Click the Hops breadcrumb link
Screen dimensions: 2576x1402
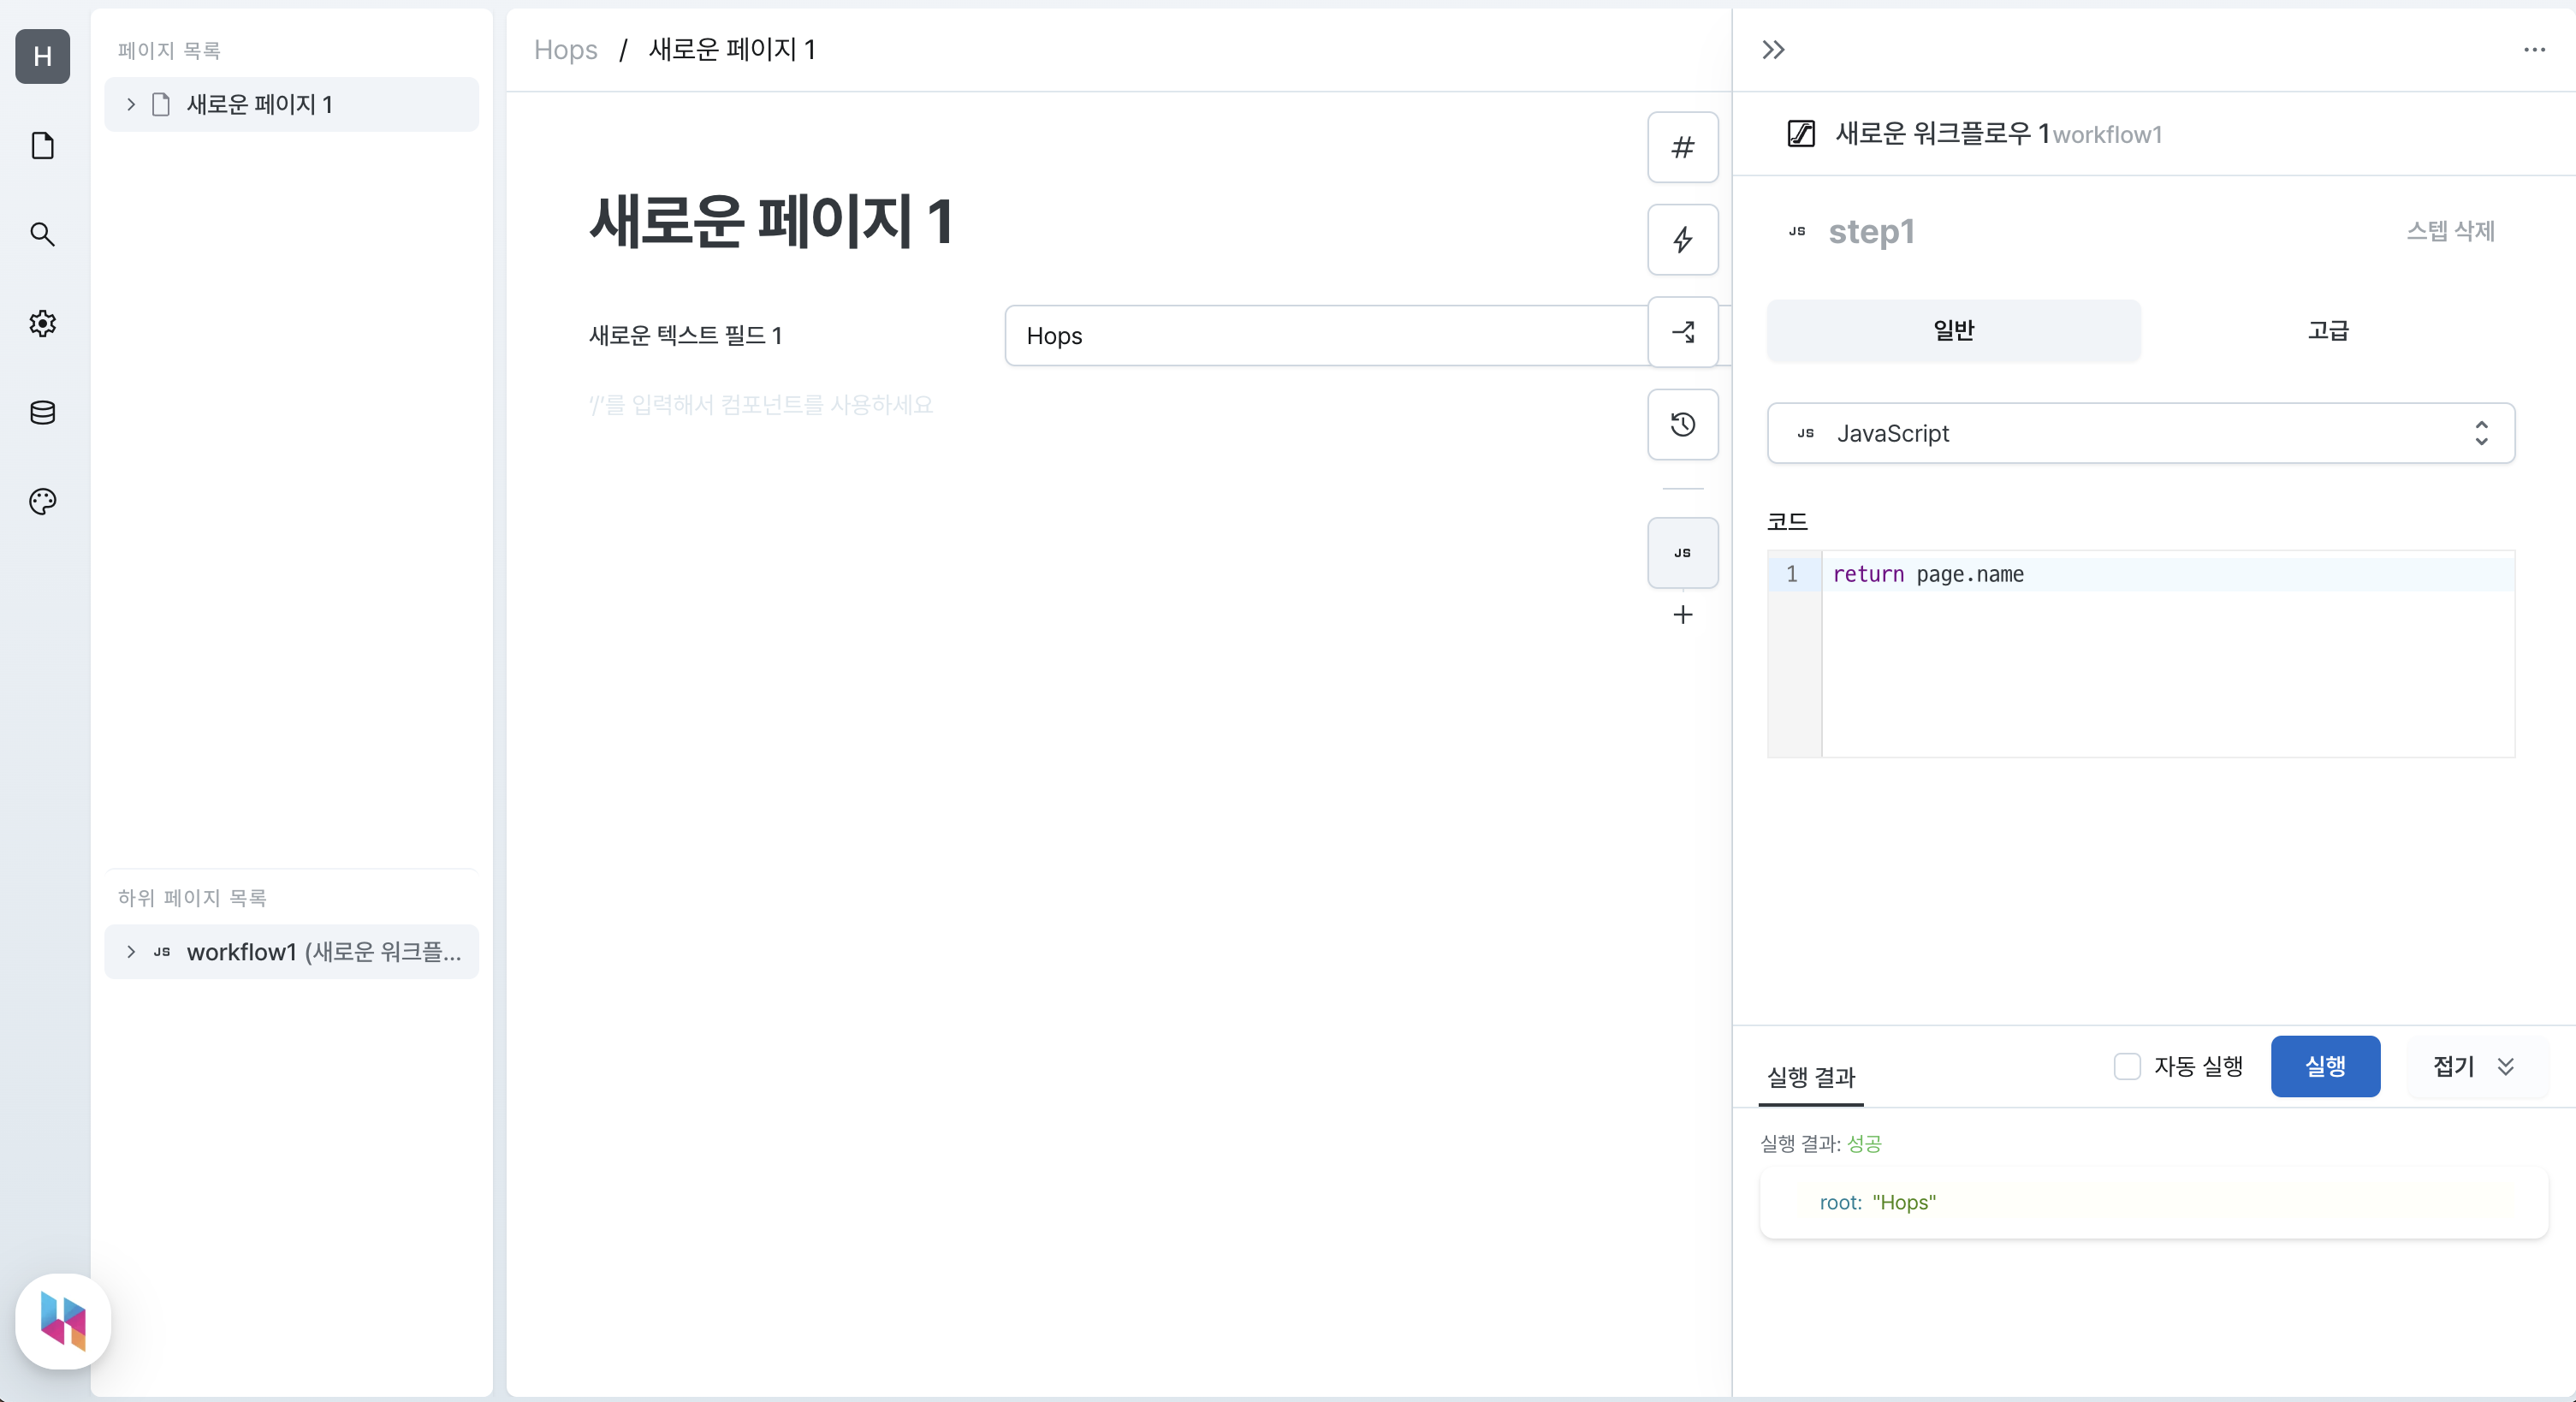click(565, 50)
